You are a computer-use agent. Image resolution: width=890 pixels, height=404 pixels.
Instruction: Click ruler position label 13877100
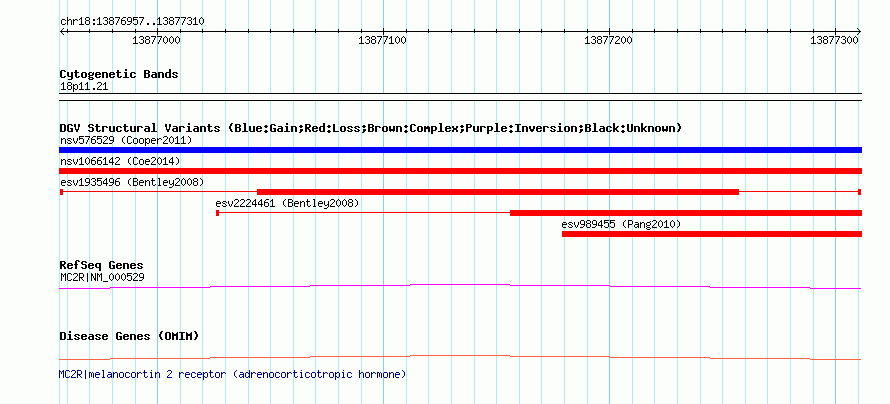tap(383, 40)
